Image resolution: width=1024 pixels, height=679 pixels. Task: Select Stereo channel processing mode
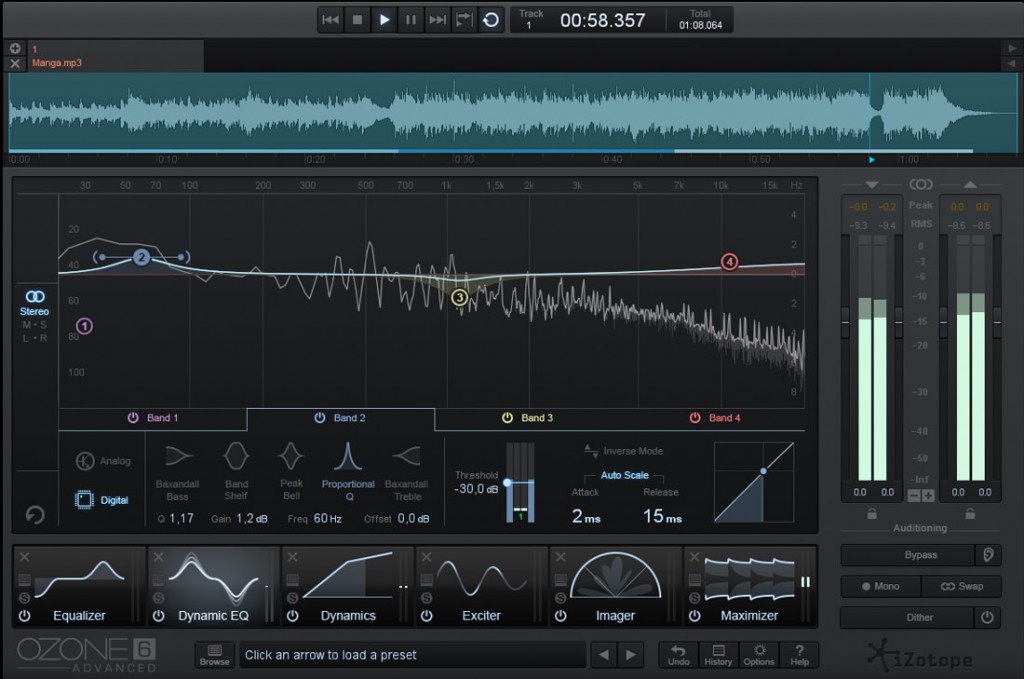point(35,304)
